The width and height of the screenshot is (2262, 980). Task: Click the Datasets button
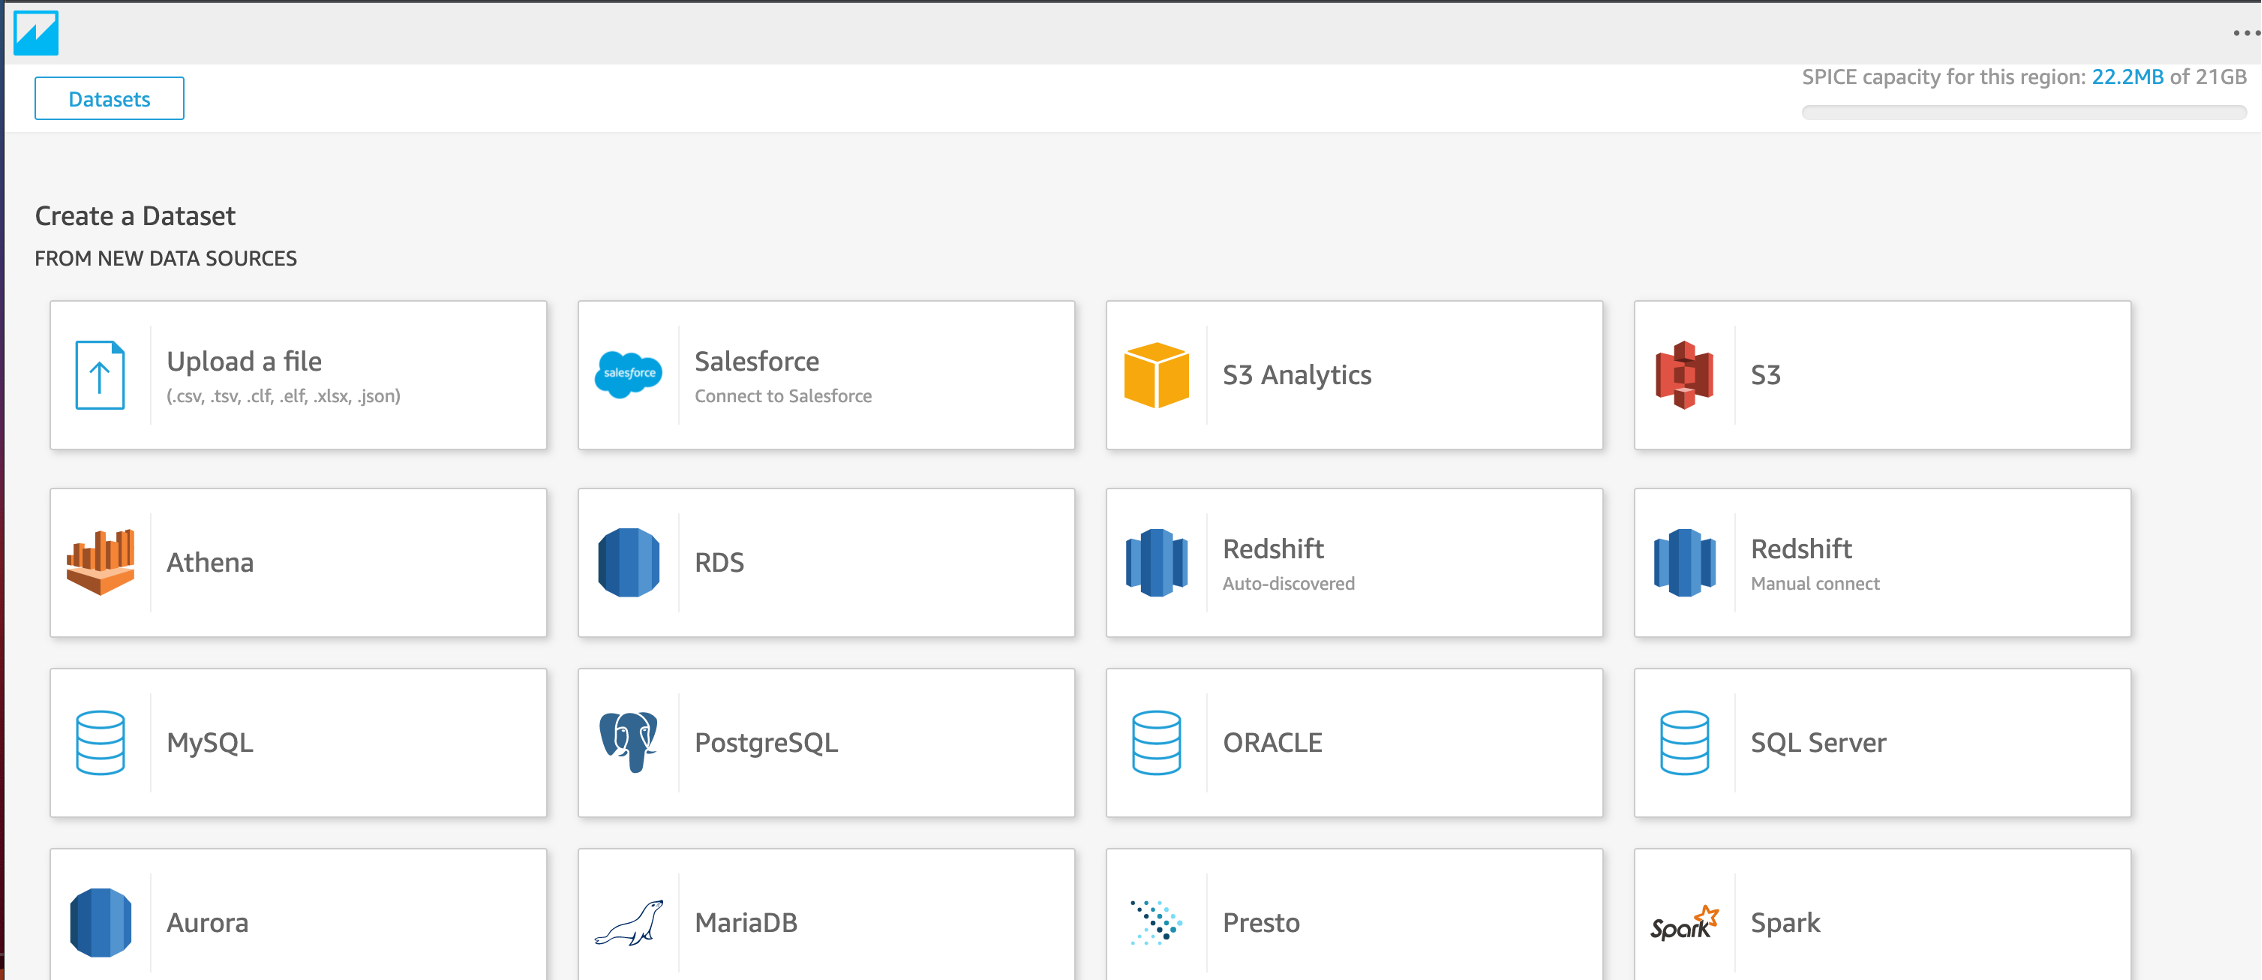[109, 99]
